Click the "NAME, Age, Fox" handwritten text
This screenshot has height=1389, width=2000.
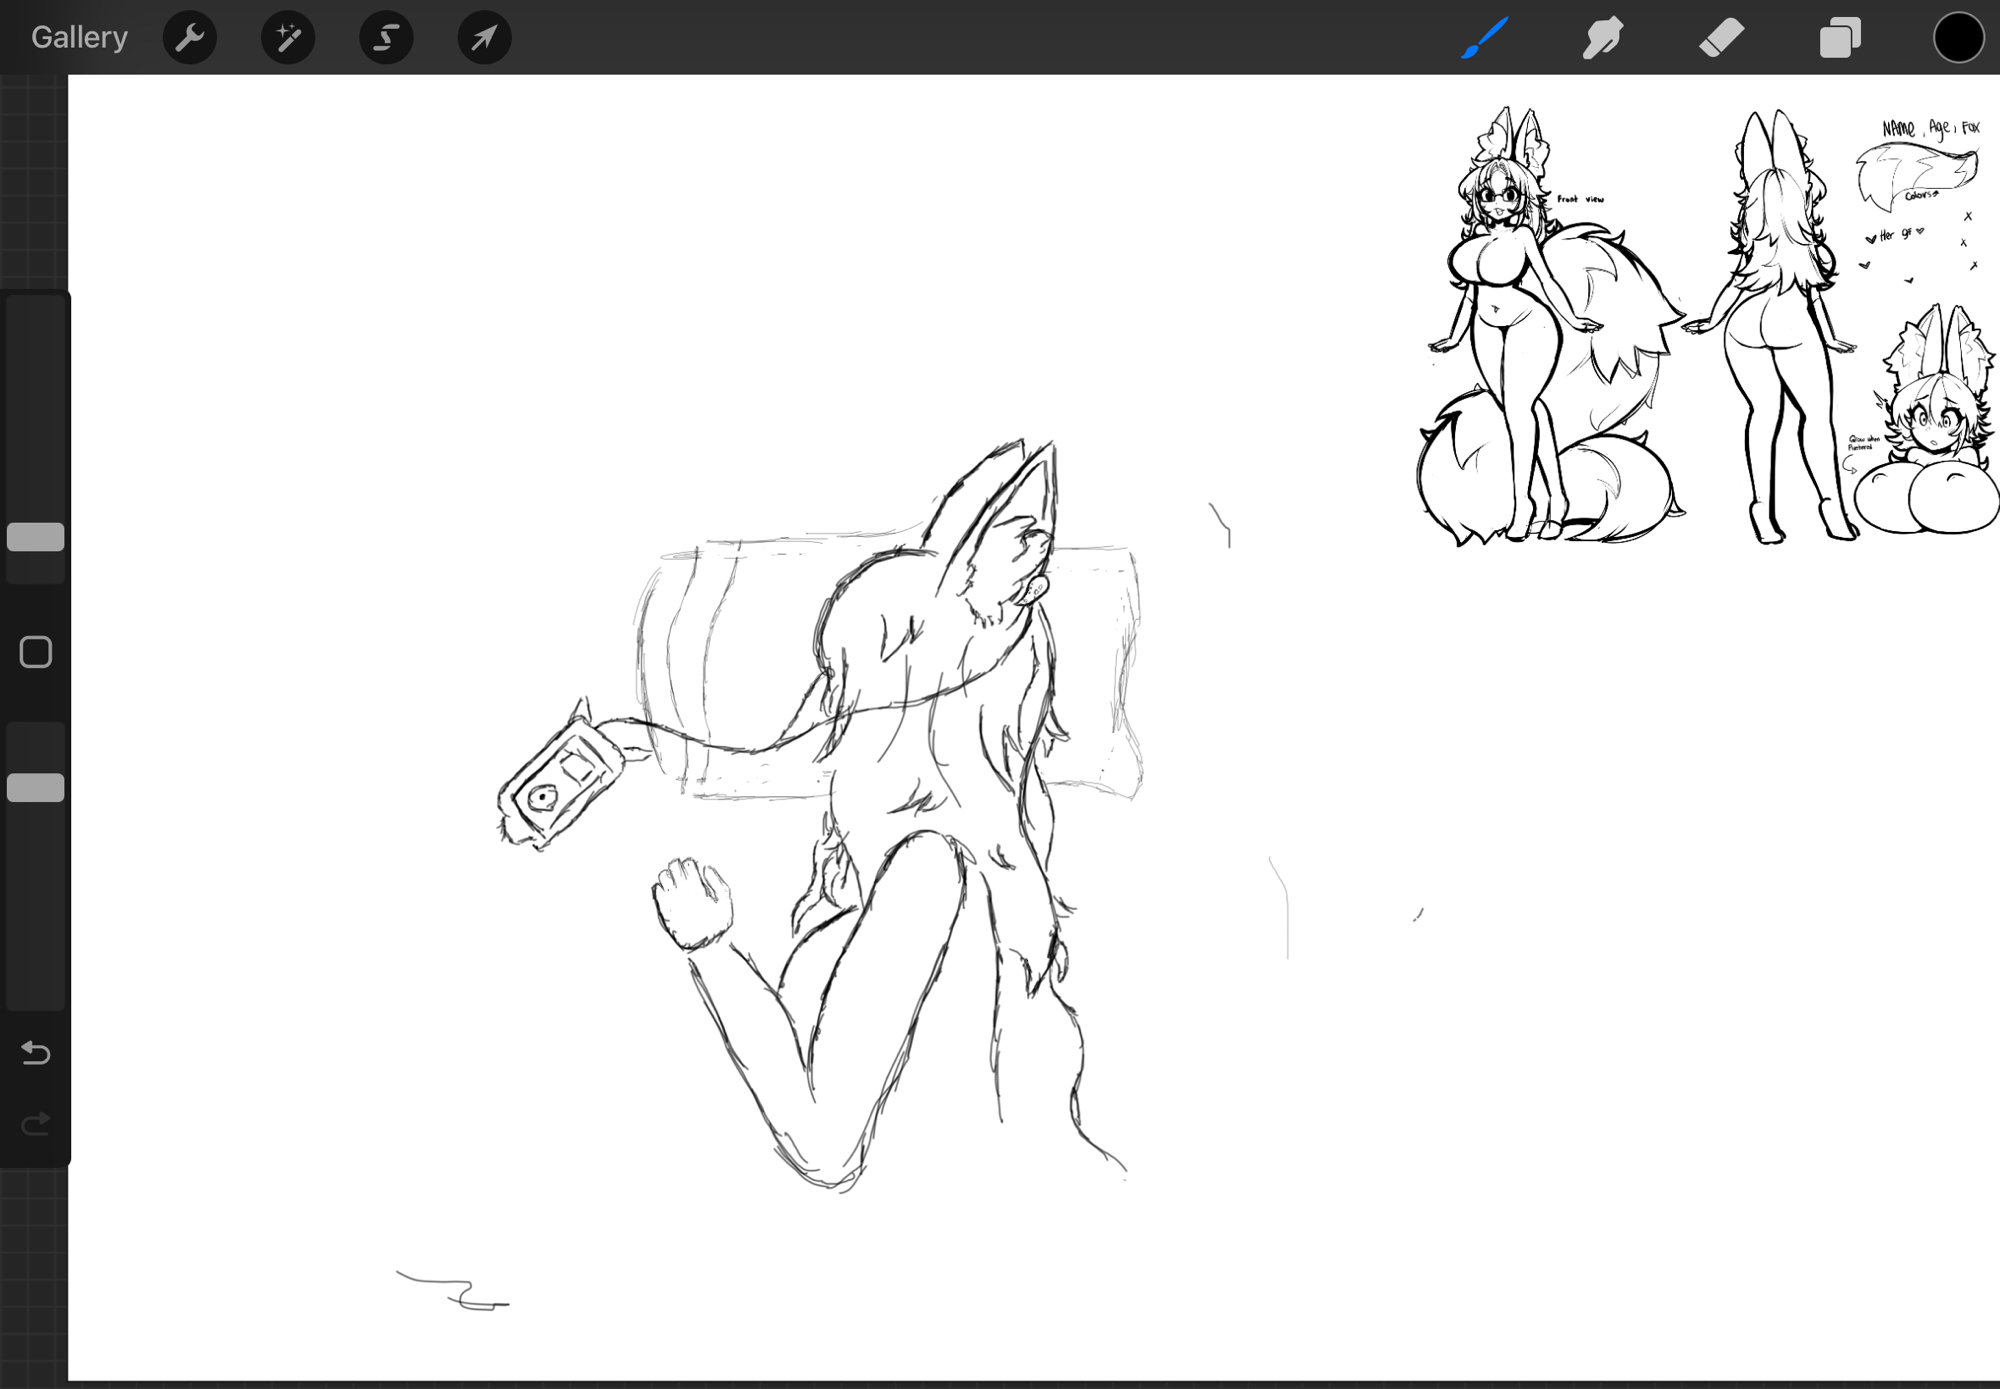point(1930,128)
